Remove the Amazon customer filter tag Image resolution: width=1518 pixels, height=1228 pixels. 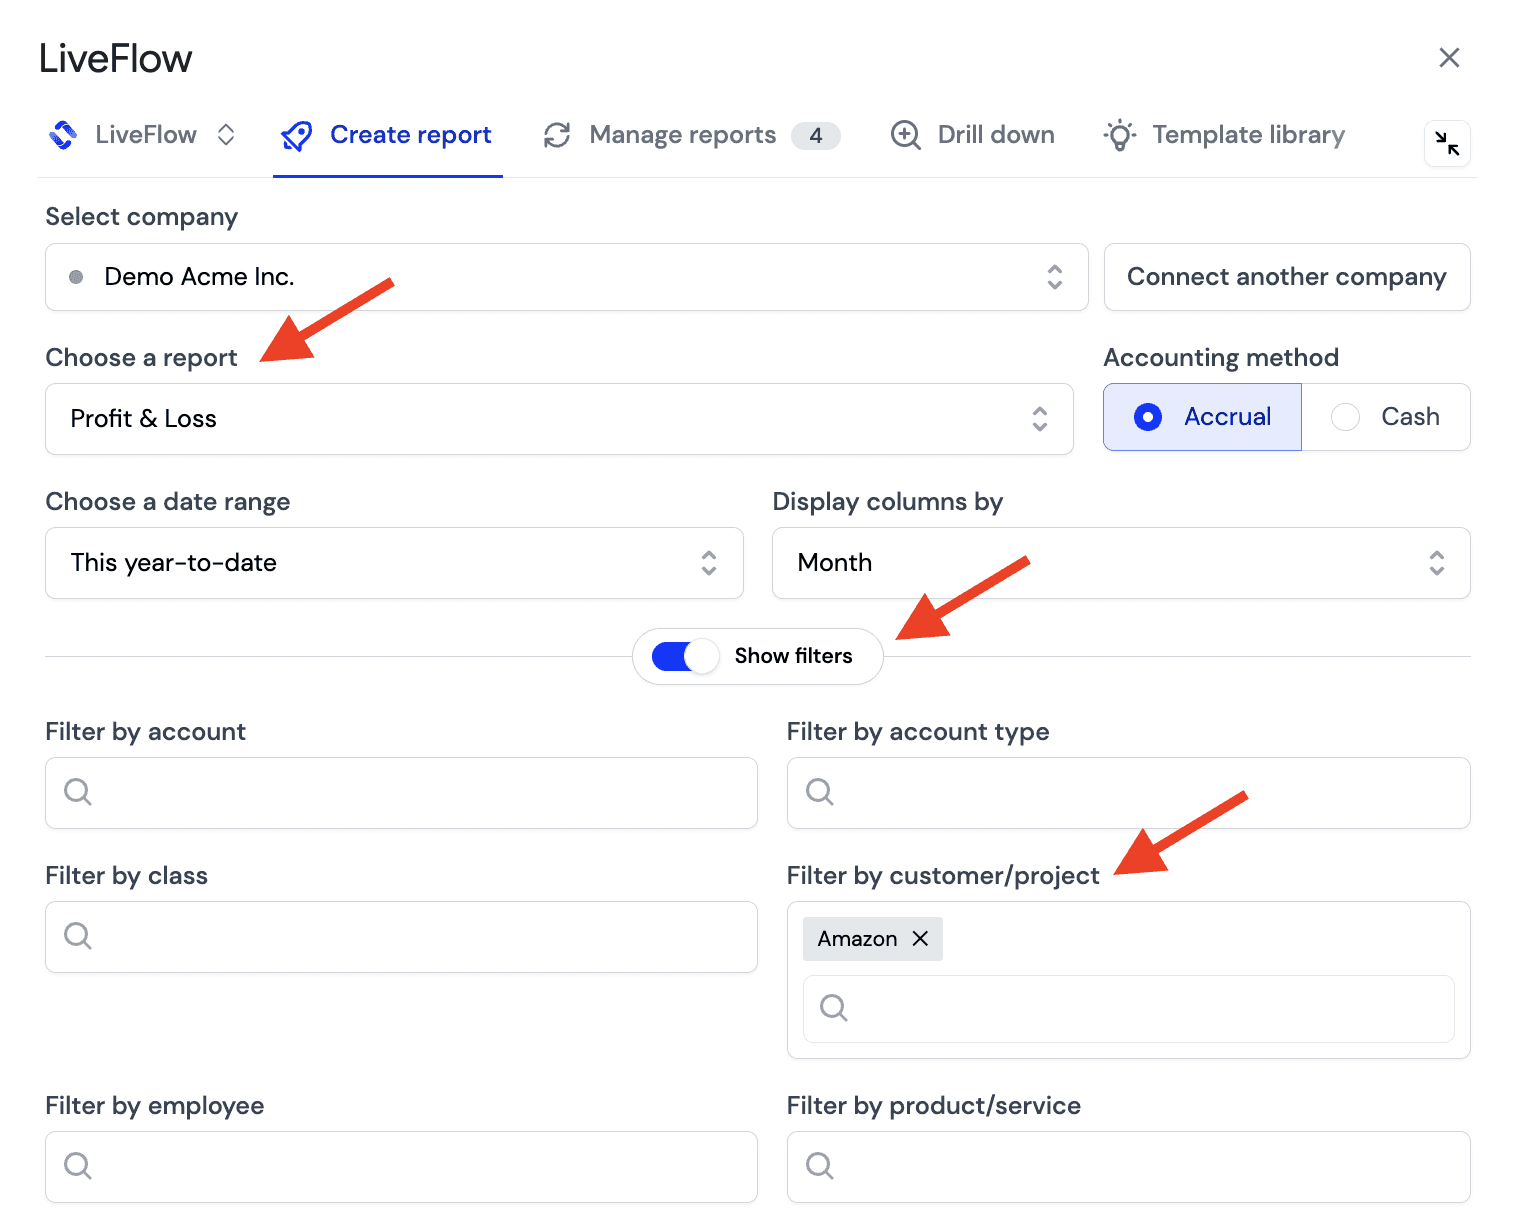[921, 938]
